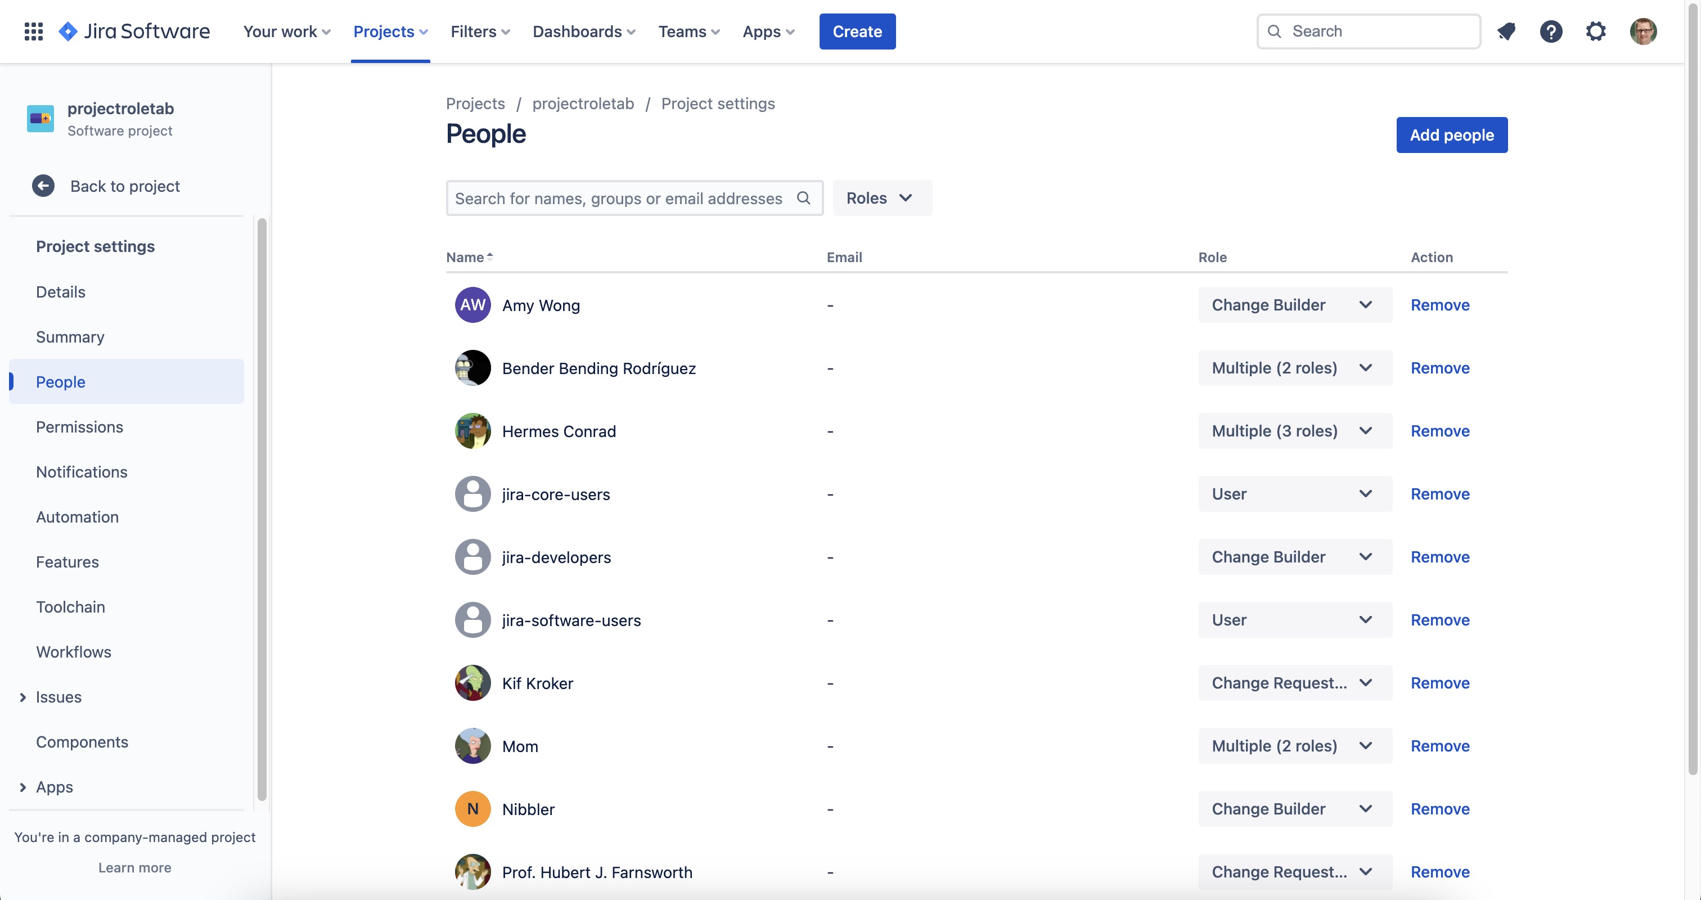The height and width of the screenshot is (900, 1701).
Task: Select People in the settings sidebar
Action: 127,382
